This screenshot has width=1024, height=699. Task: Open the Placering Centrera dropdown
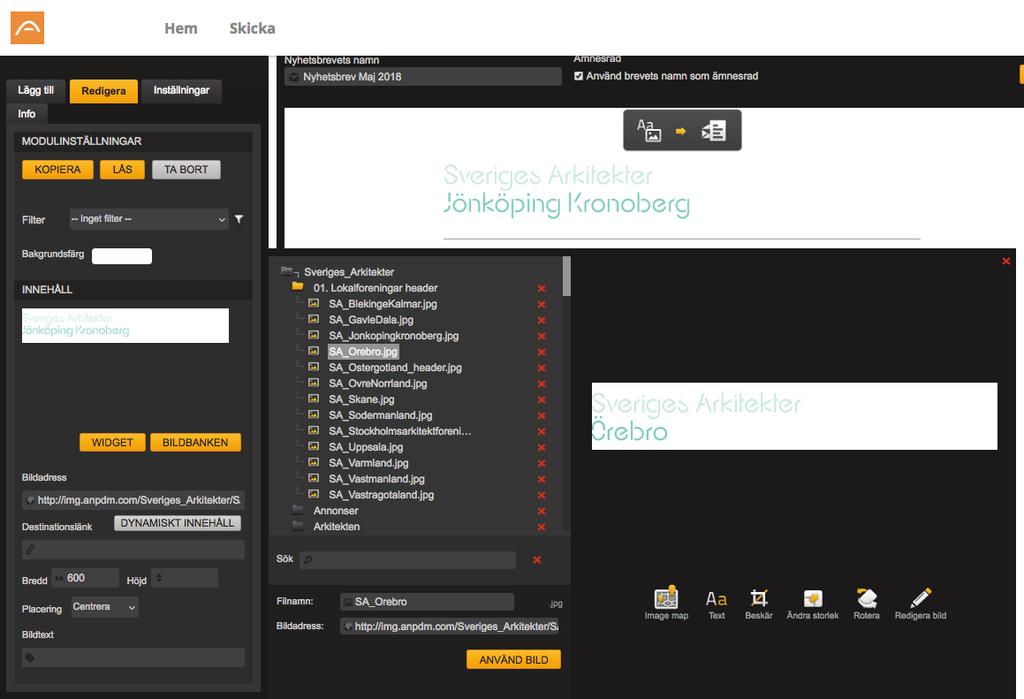tap(104, 607)
